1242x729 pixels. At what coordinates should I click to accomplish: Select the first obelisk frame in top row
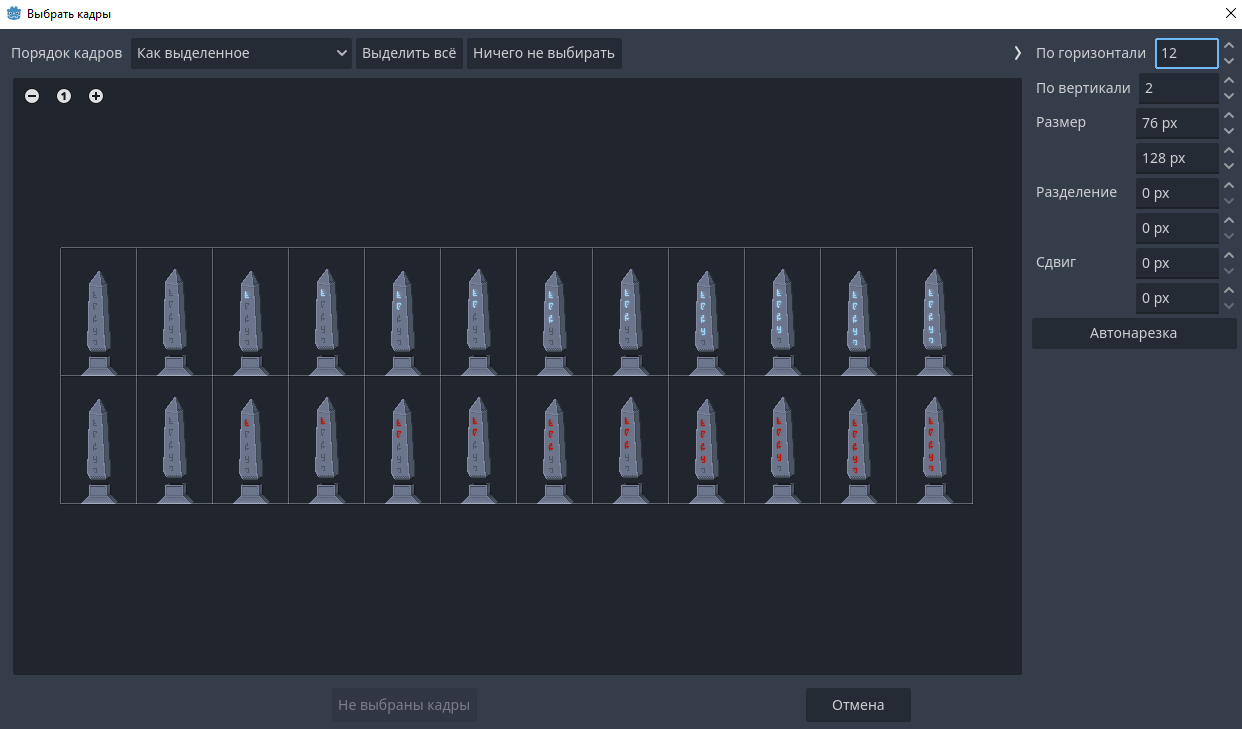(98, 311)
